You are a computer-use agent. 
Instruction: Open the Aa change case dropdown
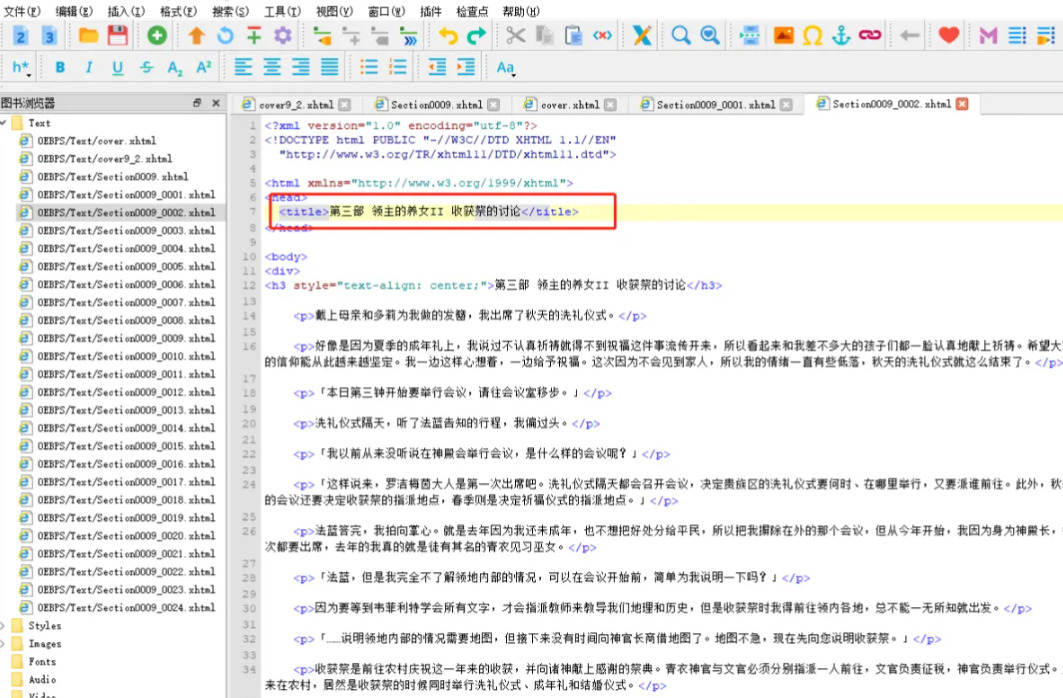coord(505,68)
